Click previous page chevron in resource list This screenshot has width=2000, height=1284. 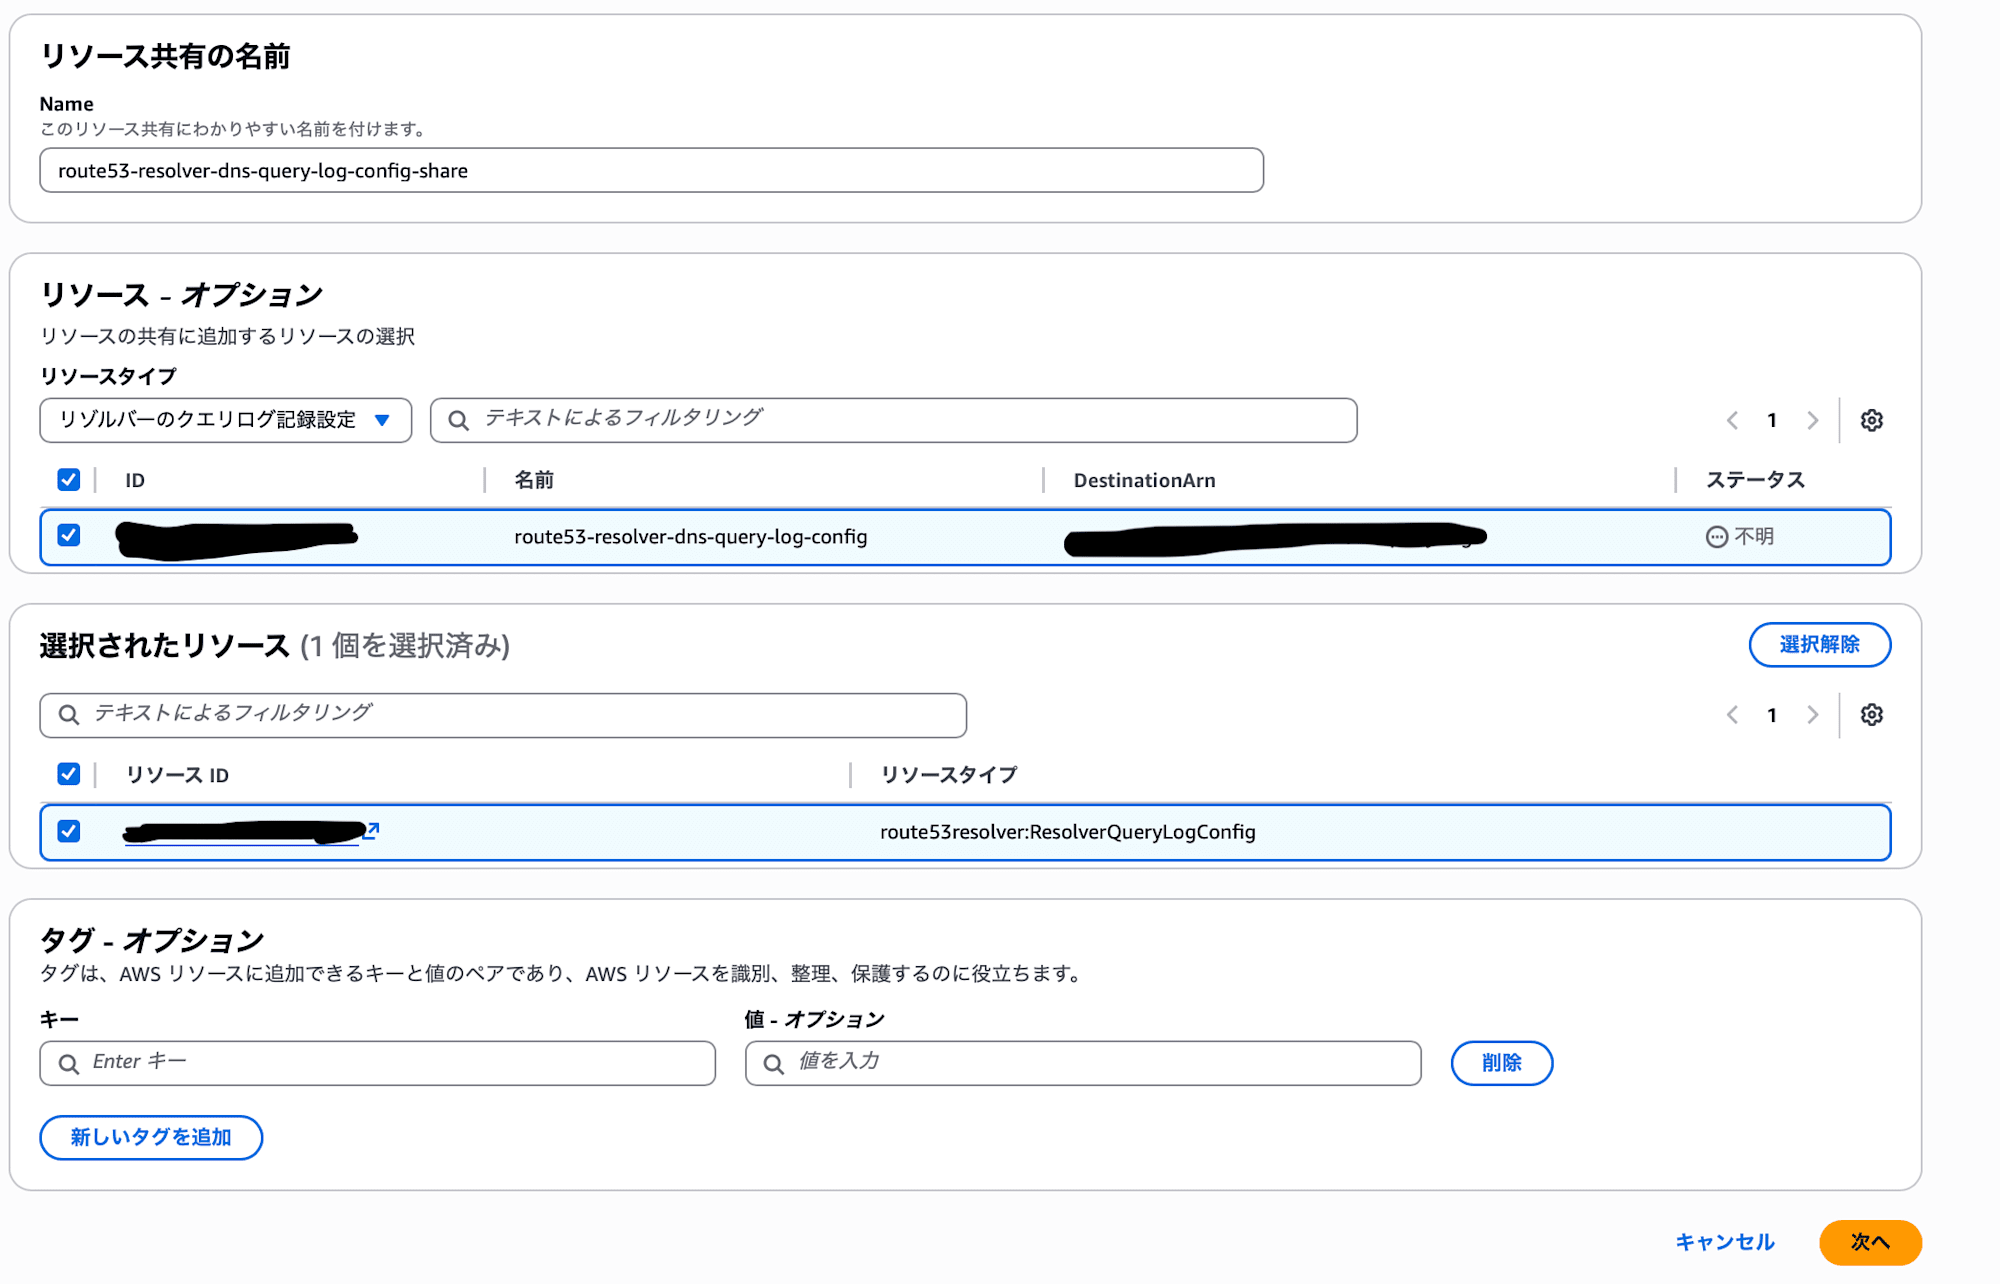click(x=1731, y=420)
